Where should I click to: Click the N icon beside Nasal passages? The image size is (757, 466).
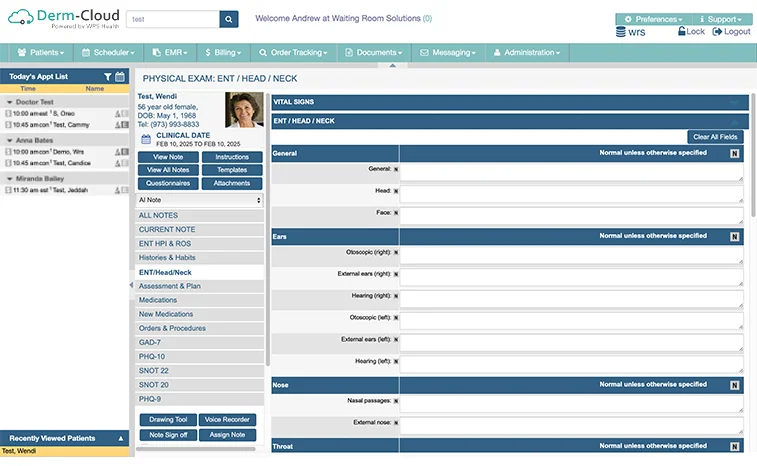pyautogui.click(x=396, y=401)
